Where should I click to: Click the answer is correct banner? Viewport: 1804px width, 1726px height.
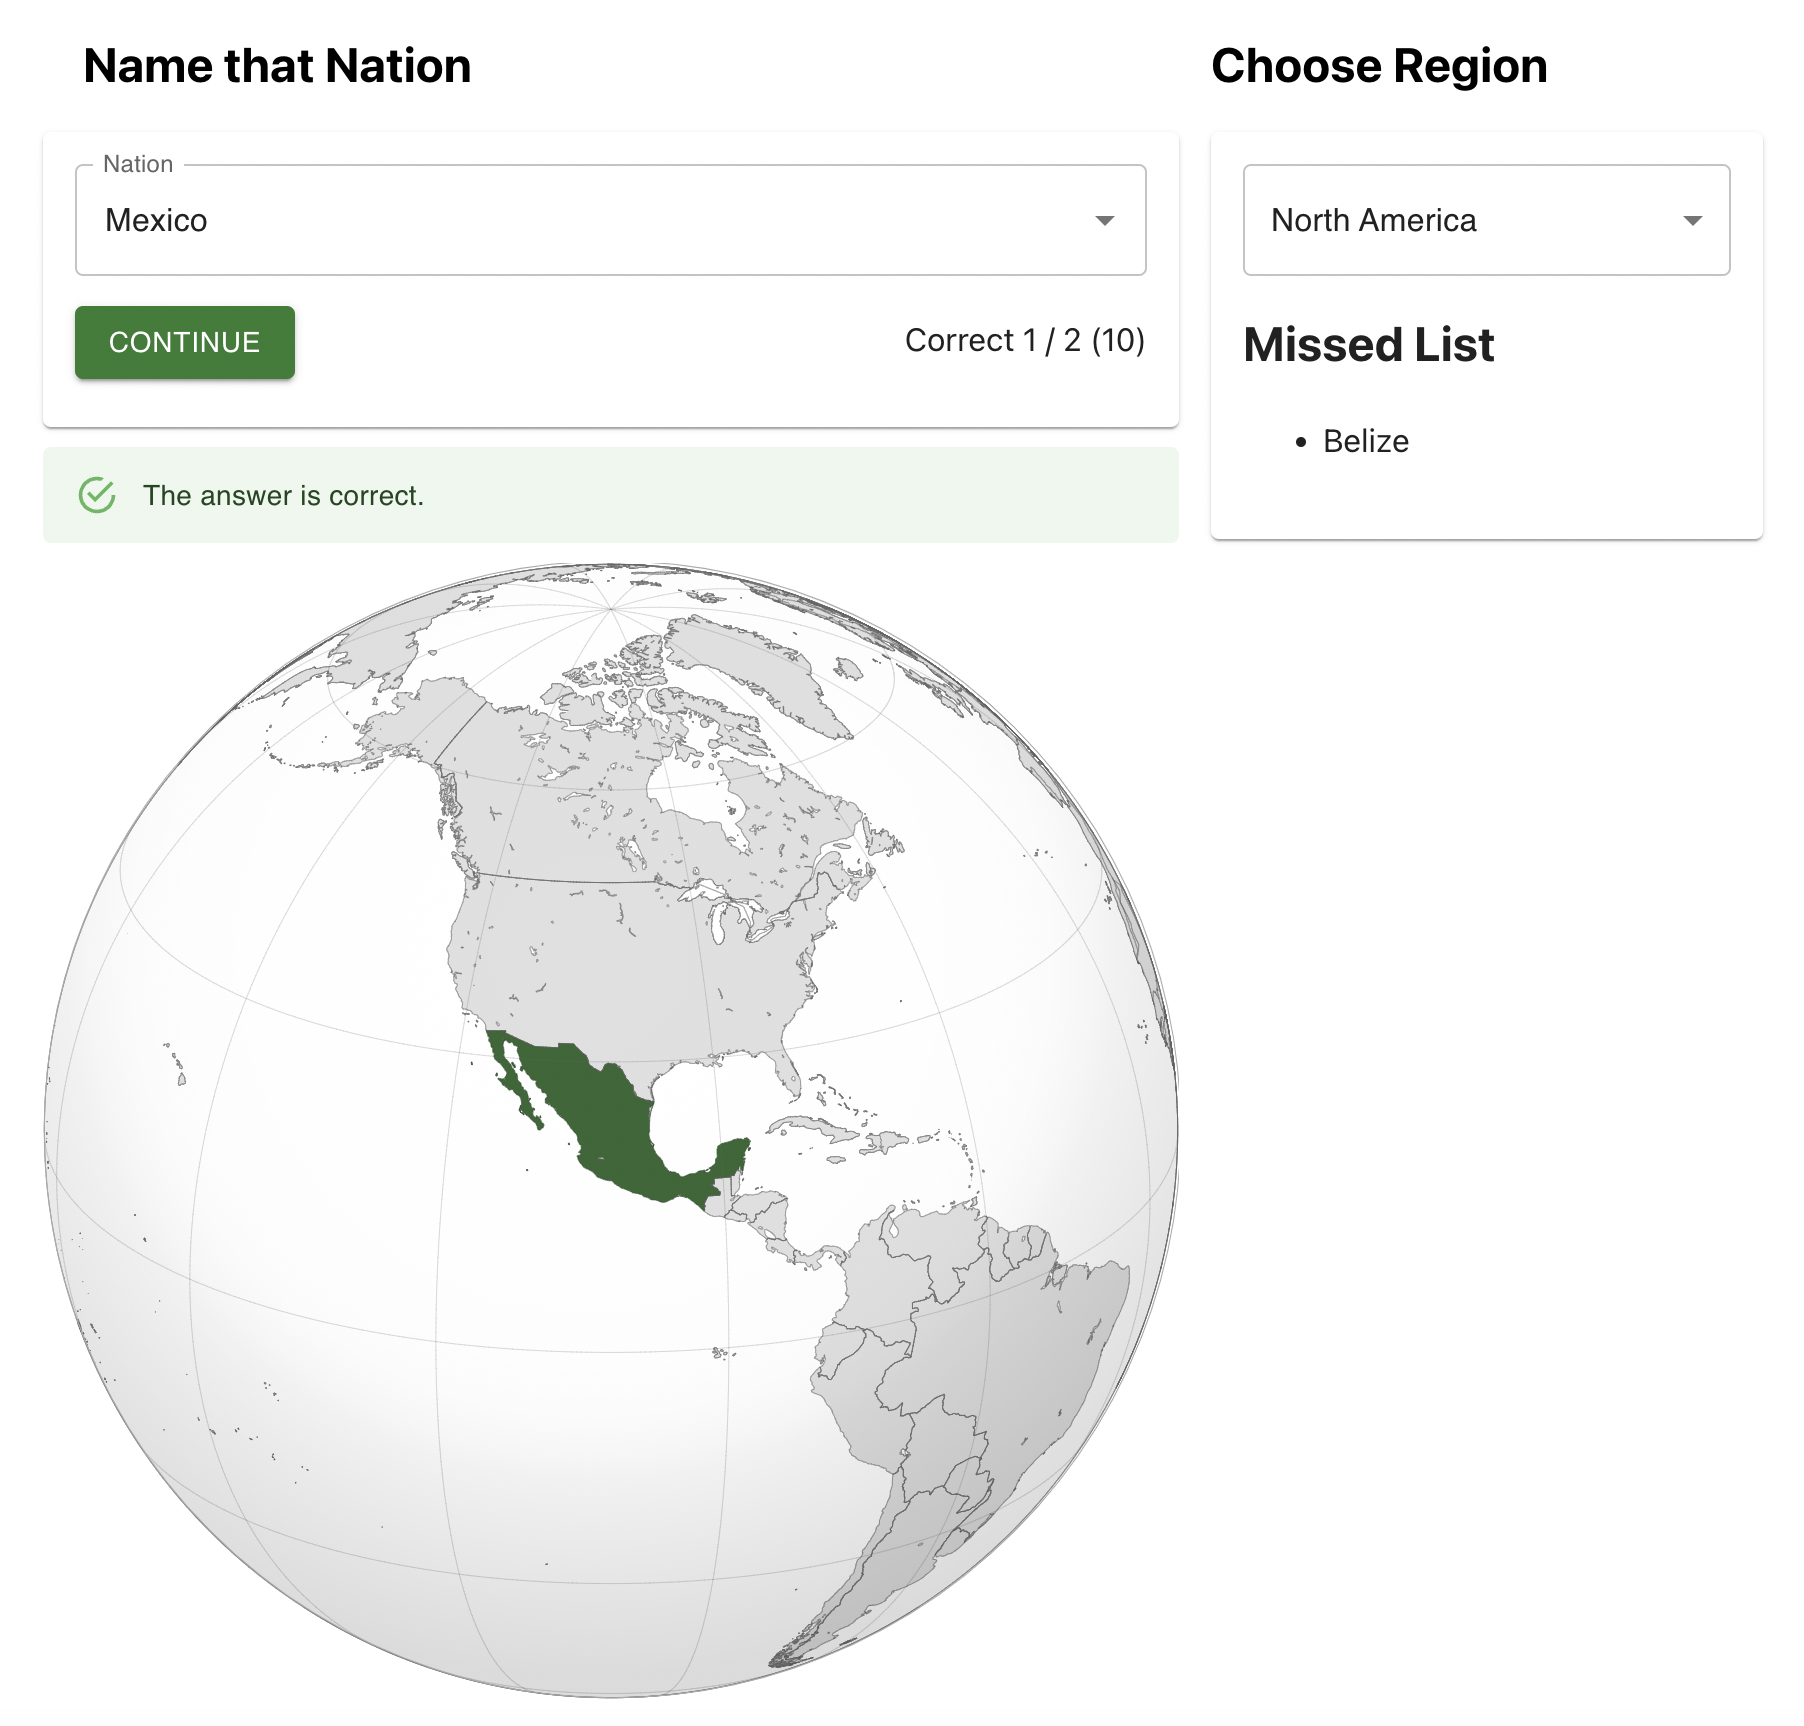(x=283, y=494)
